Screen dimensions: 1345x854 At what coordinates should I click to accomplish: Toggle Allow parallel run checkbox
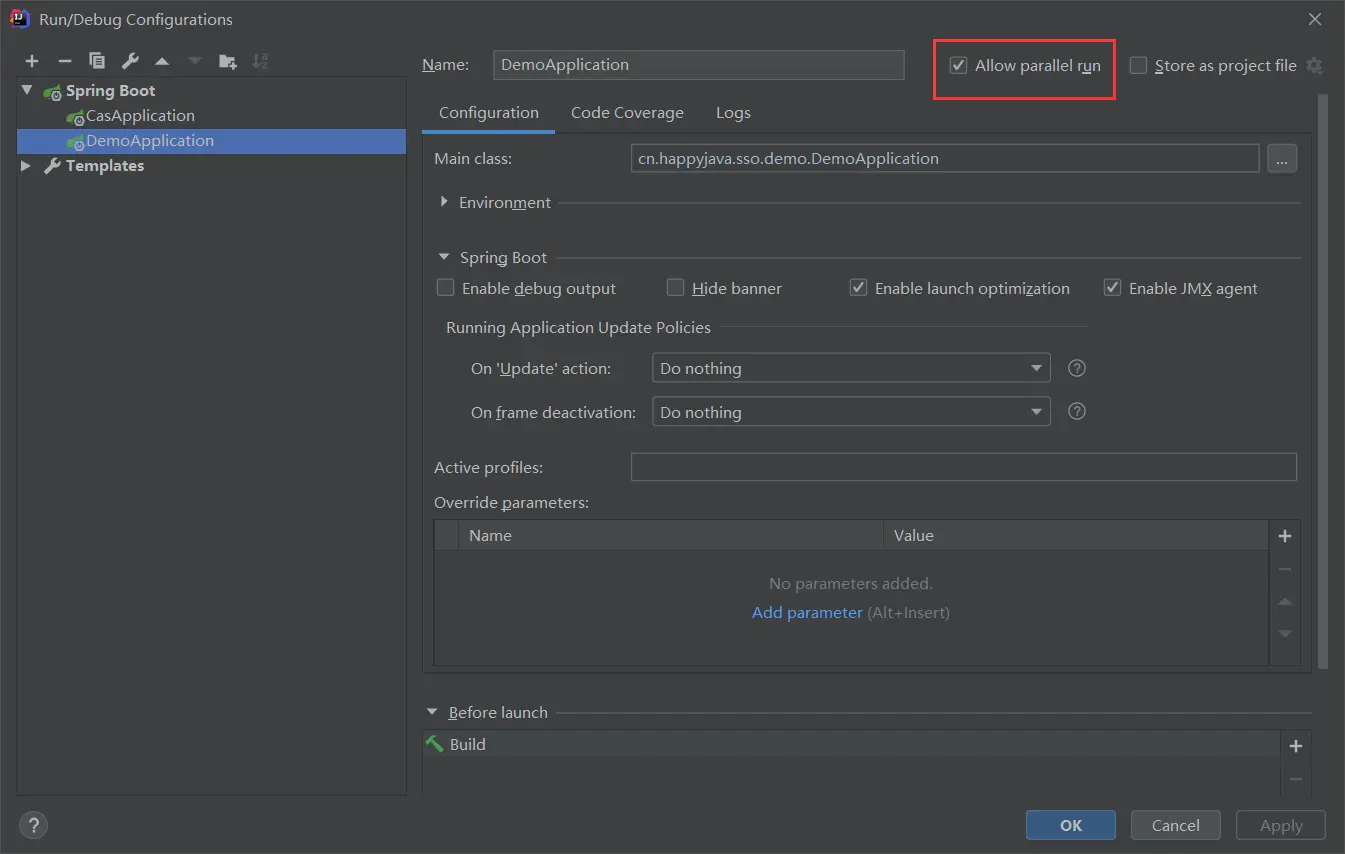[x=959, y=66]
